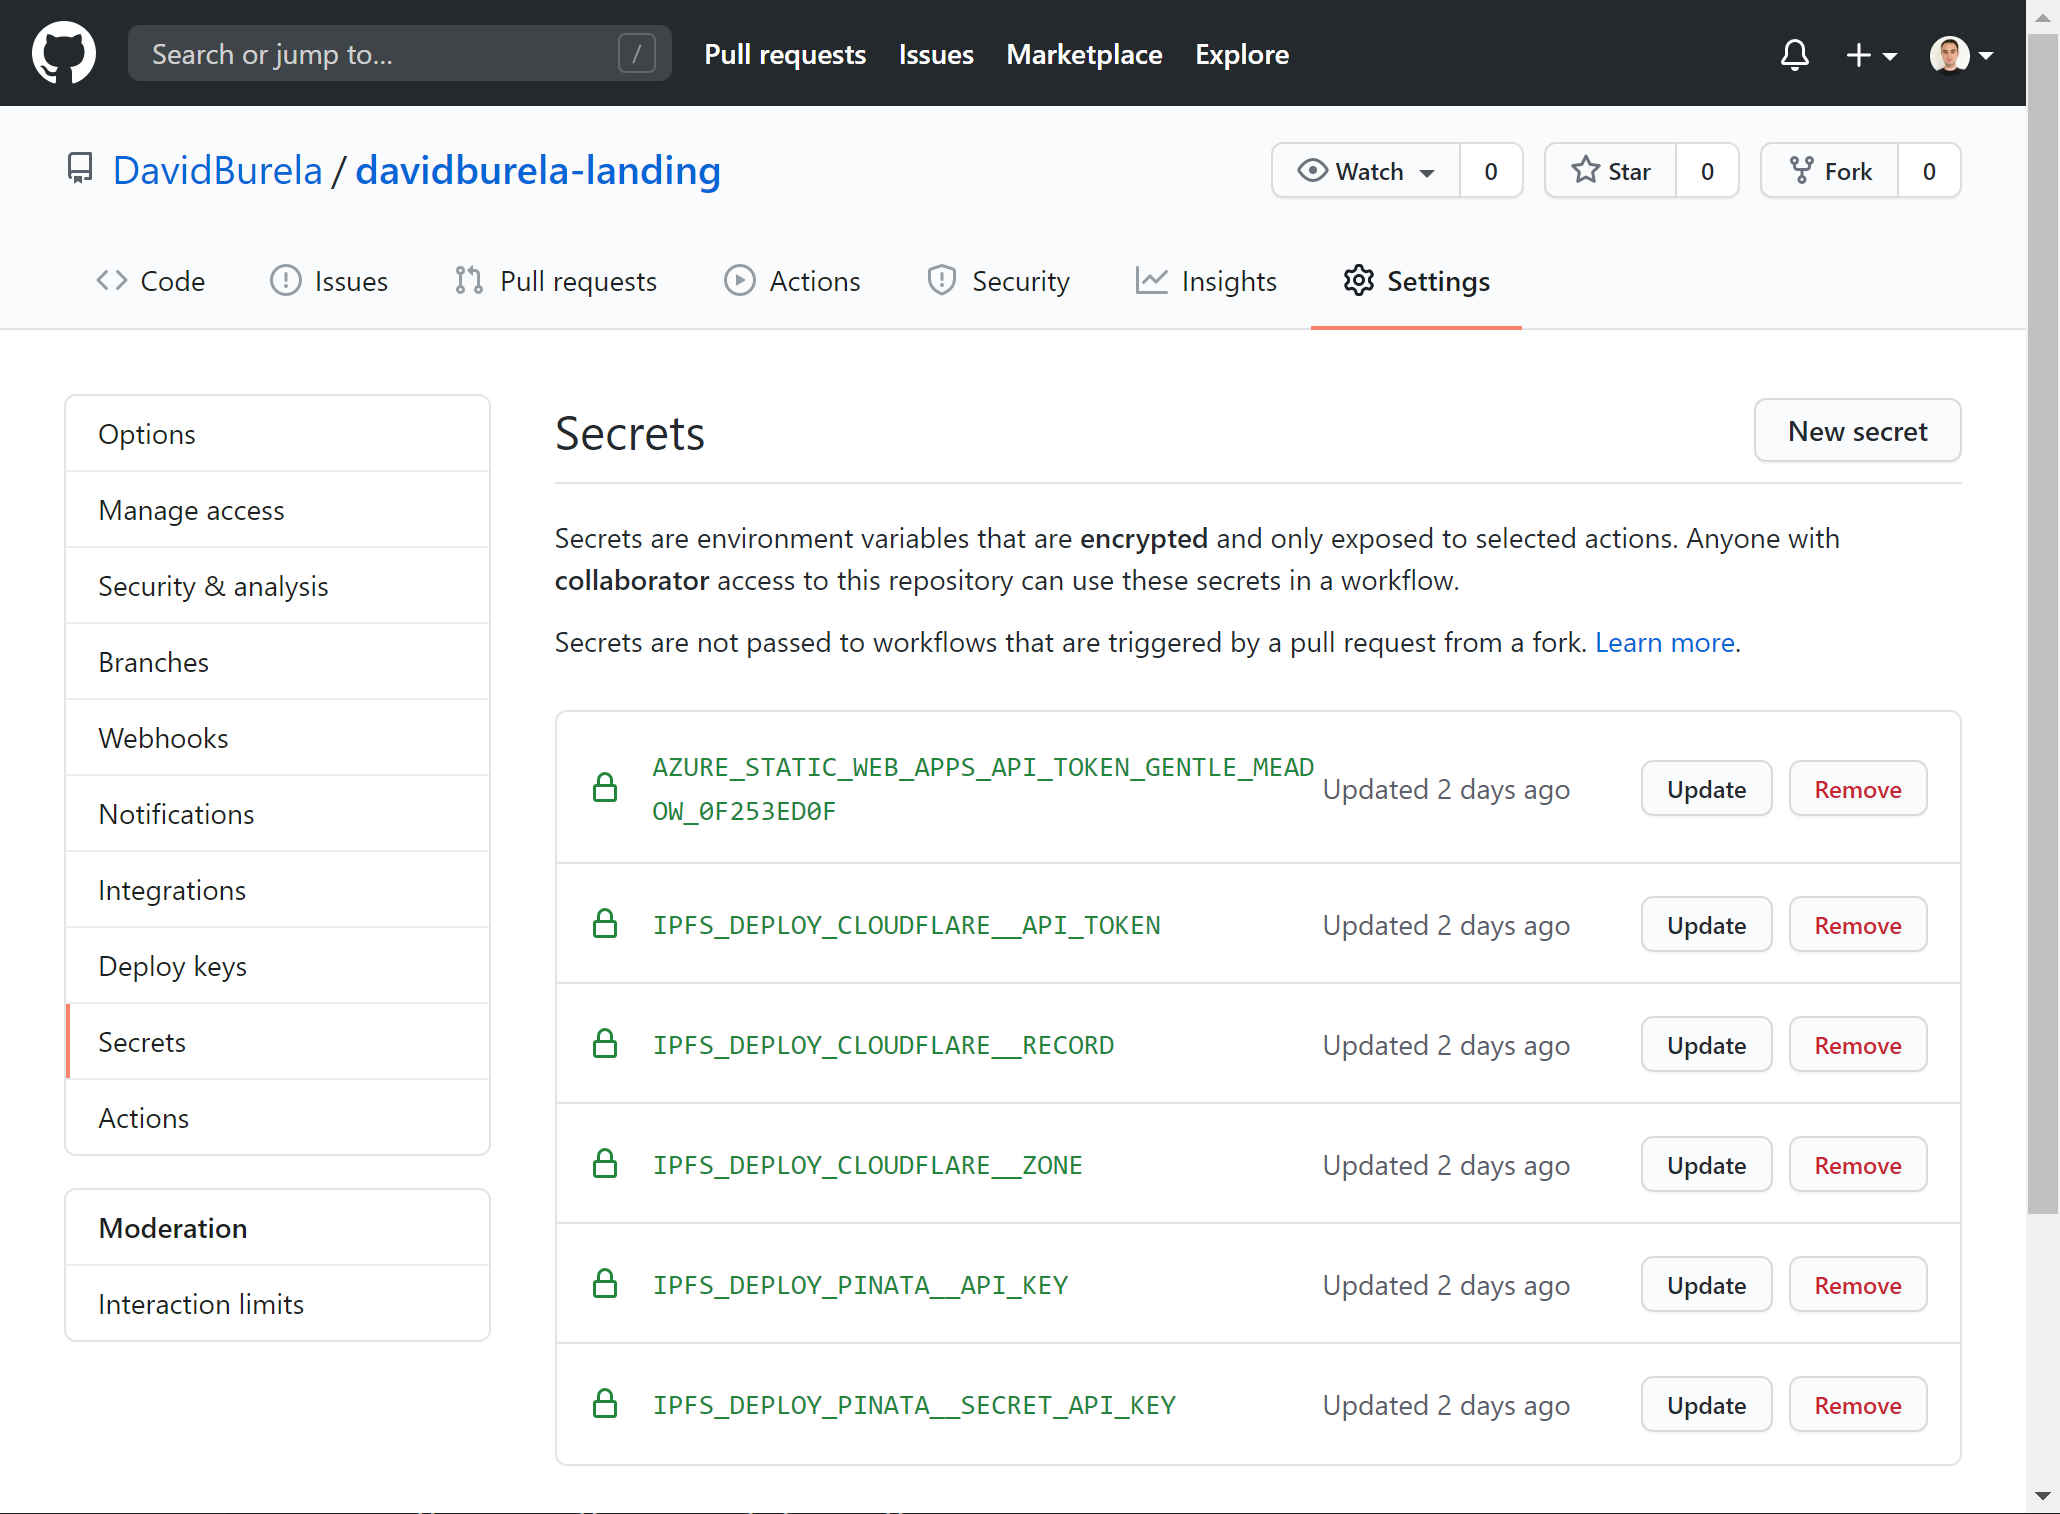Open the DavidBurela owner link

pos(217,170)
